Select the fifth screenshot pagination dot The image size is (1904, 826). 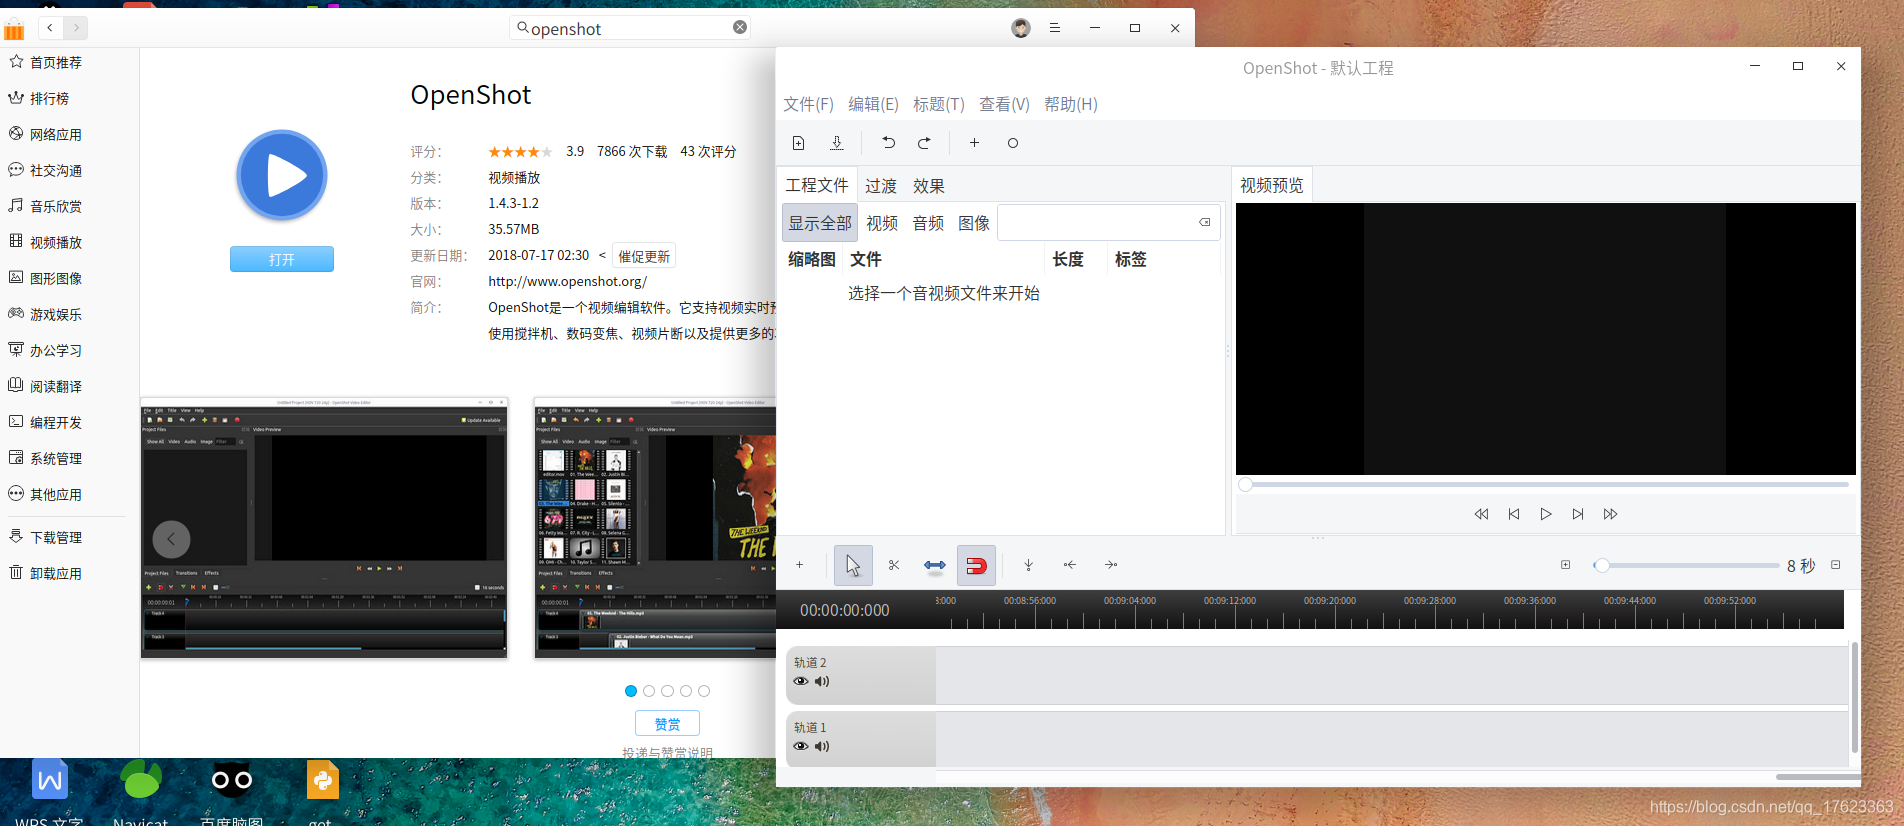(704, 691)
